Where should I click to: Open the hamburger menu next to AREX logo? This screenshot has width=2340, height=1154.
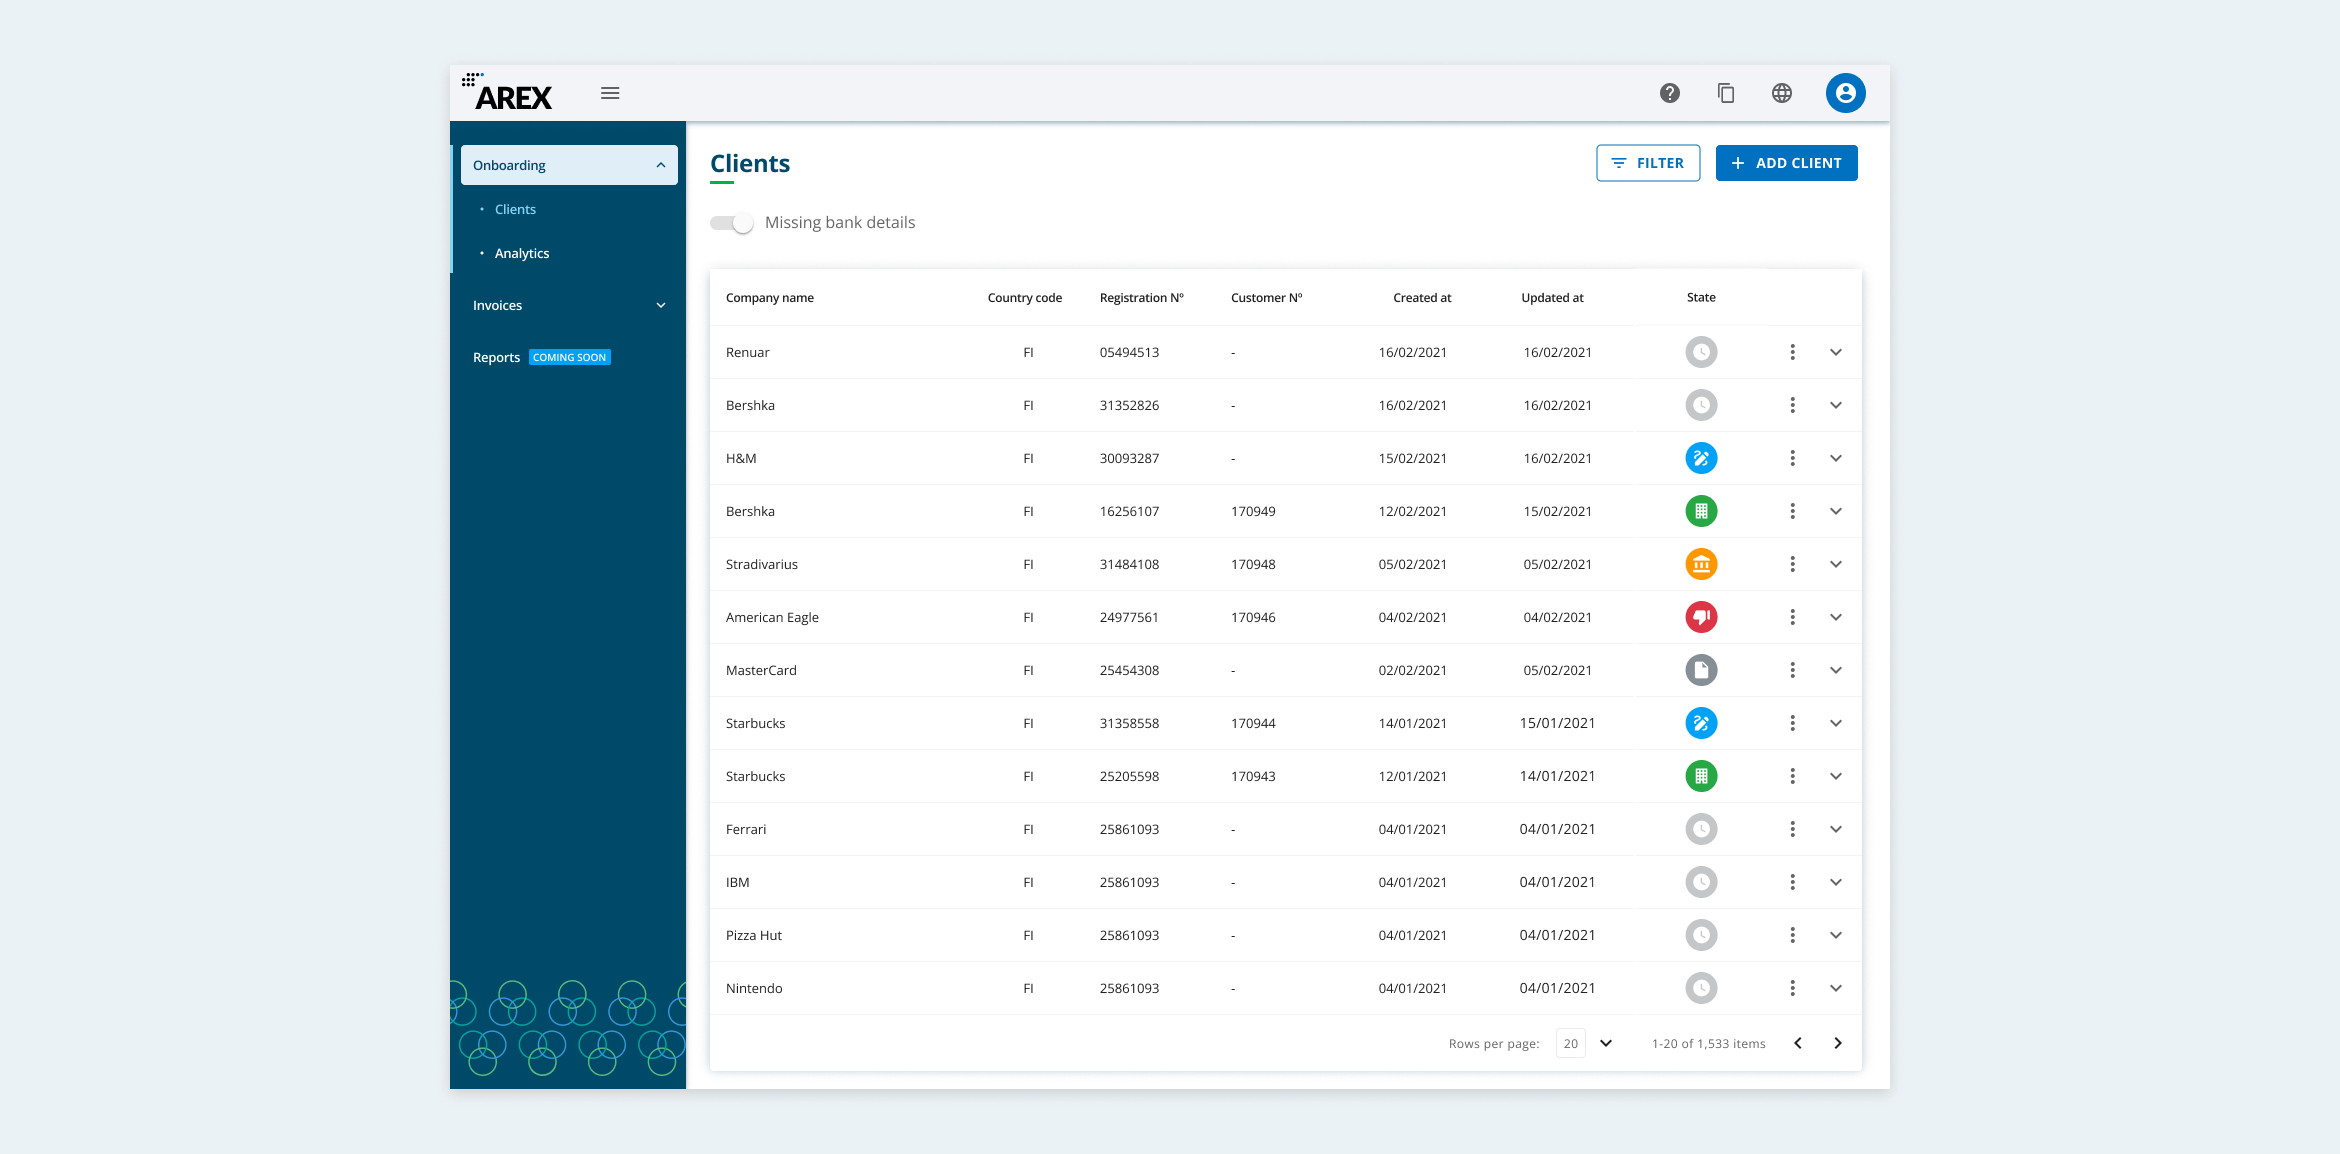pos(610,93)
